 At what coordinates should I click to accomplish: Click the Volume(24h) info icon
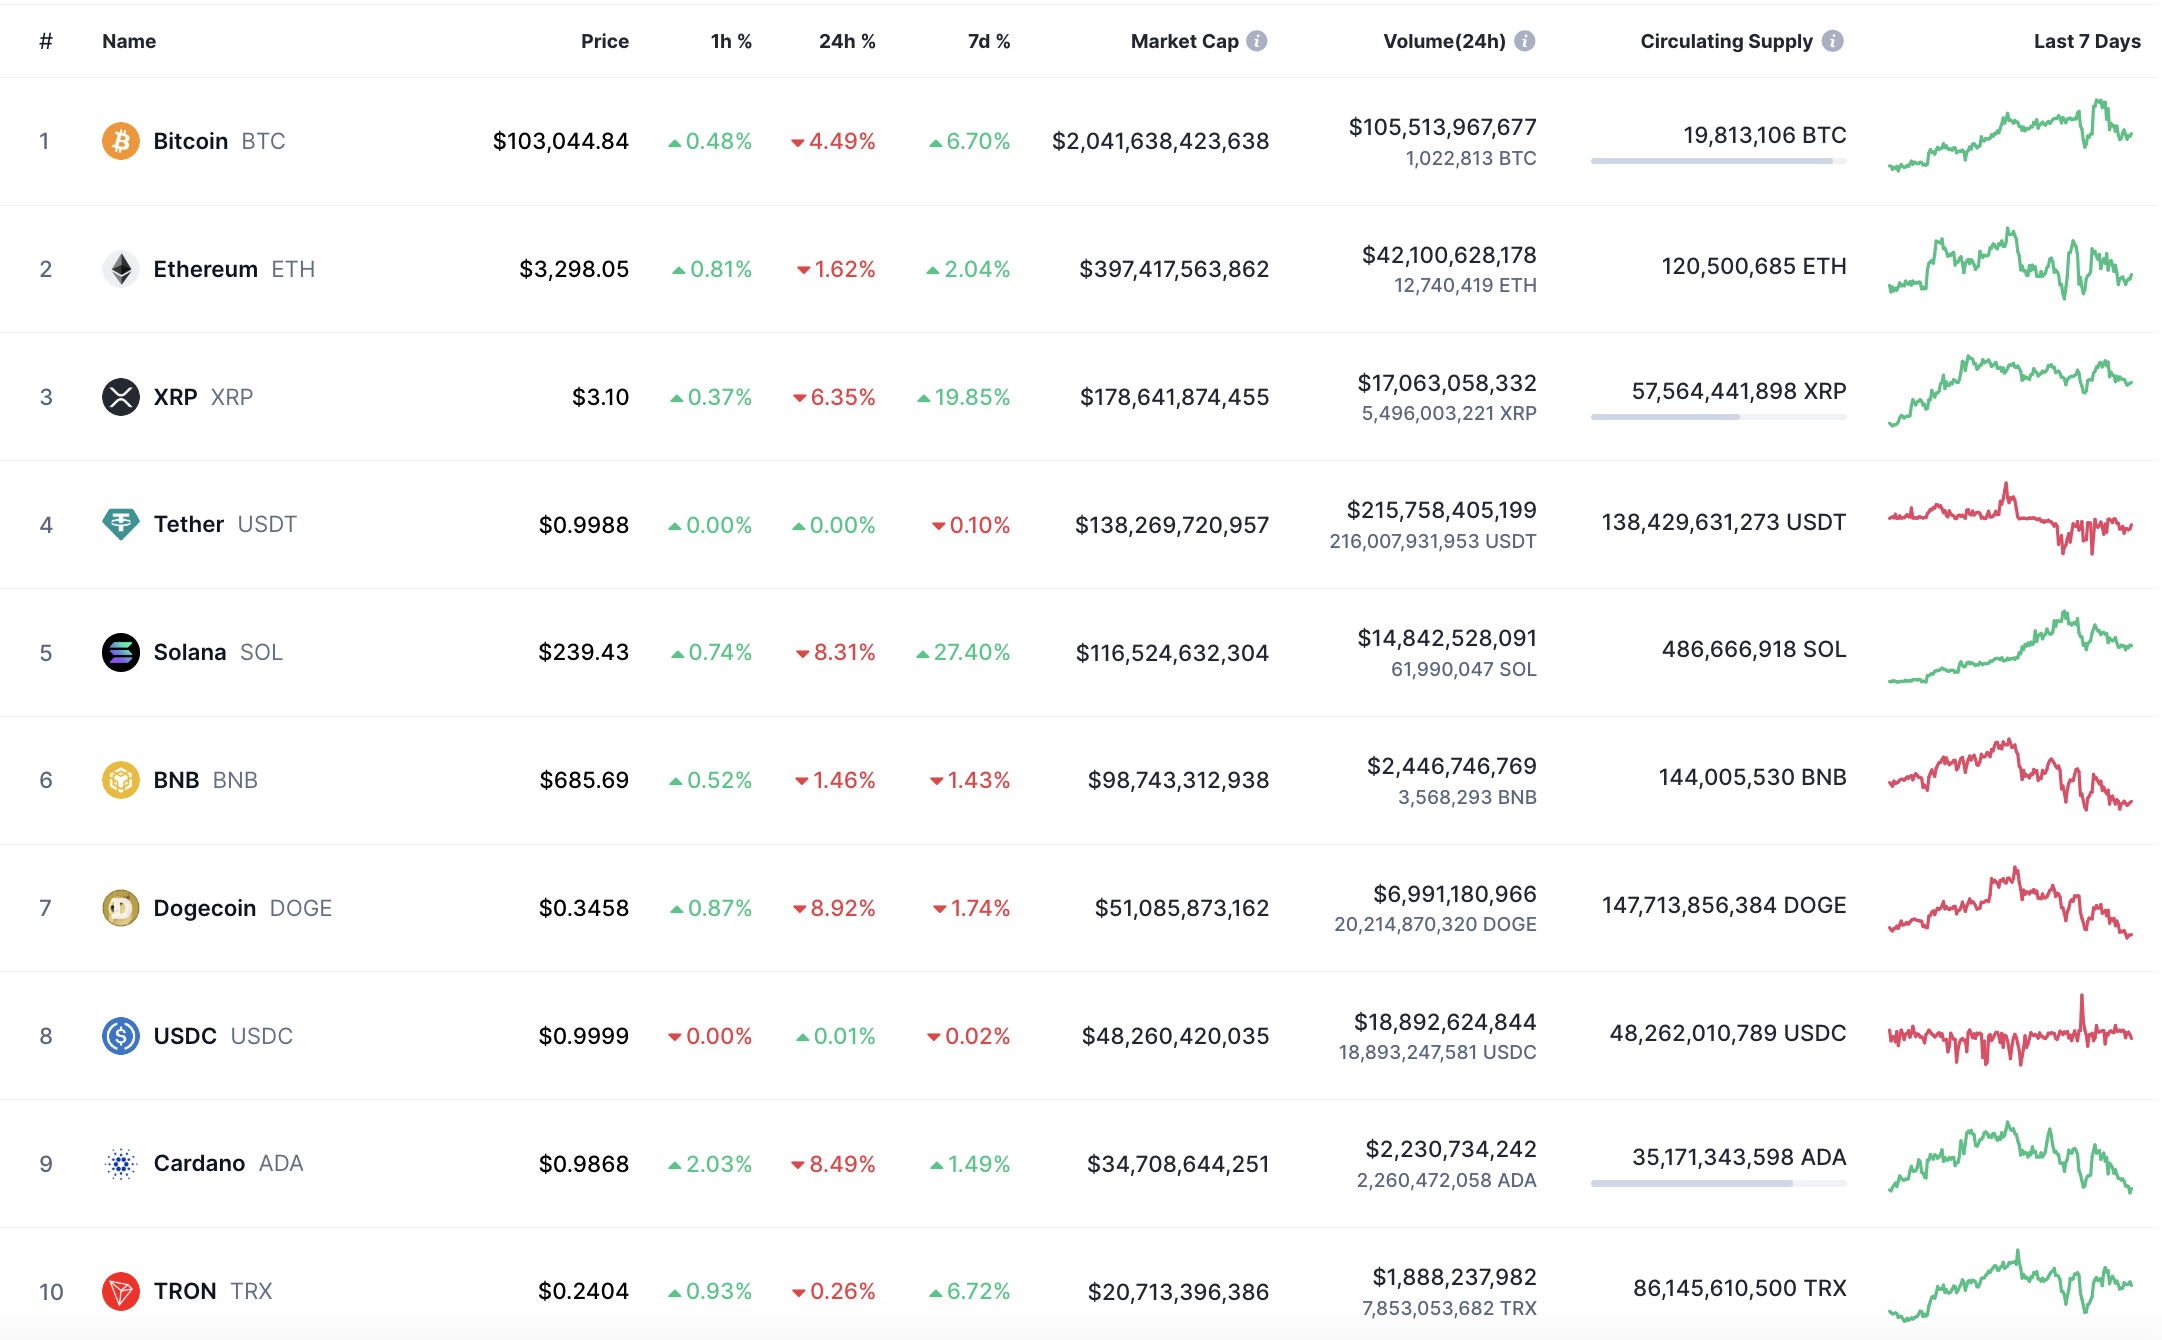point(1525,41)
